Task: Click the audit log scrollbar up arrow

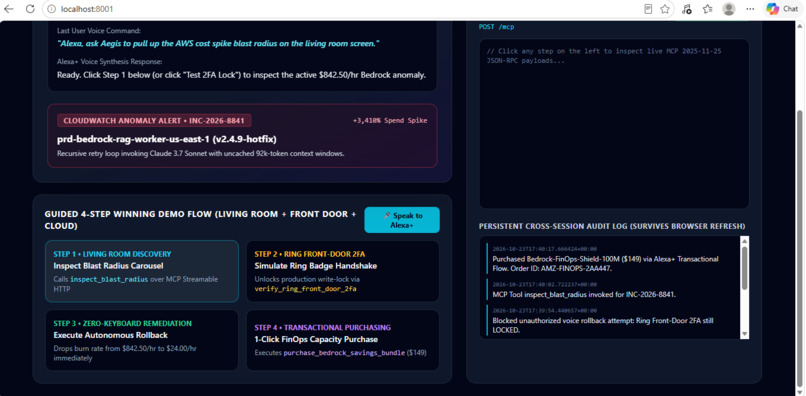Action: point(744,241)
